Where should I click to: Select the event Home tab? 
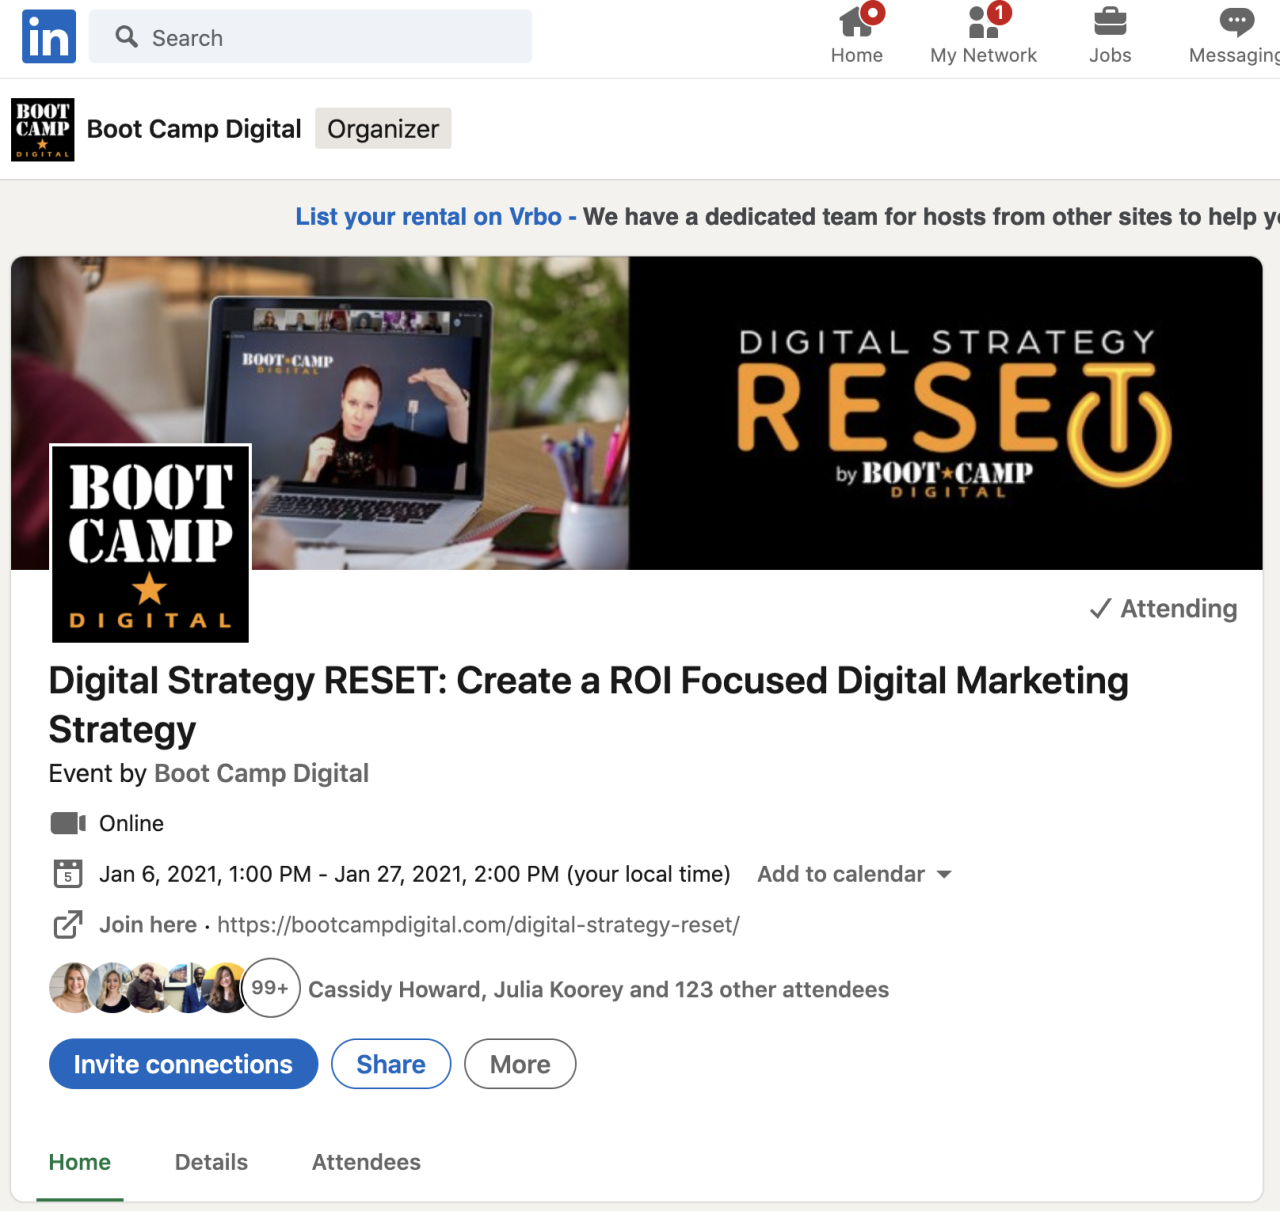tap(80, 1162)
